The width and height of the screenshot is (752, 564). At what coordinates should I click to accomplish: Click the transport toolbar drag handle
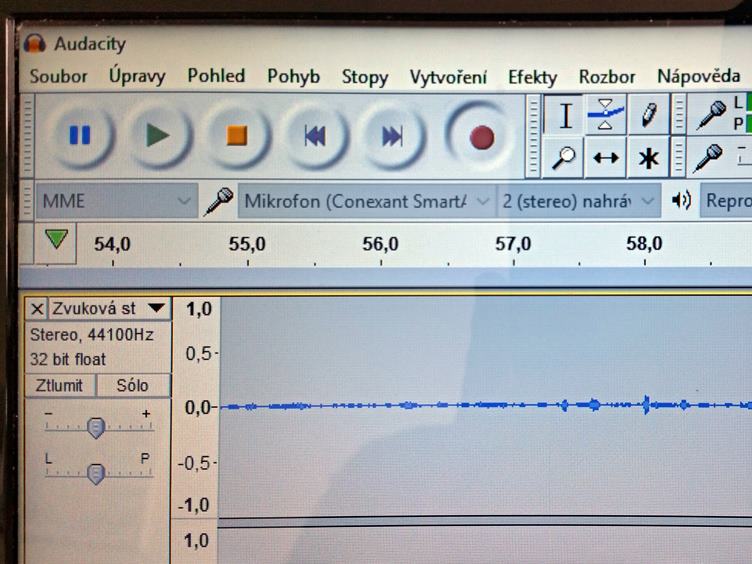pos(27,135)
